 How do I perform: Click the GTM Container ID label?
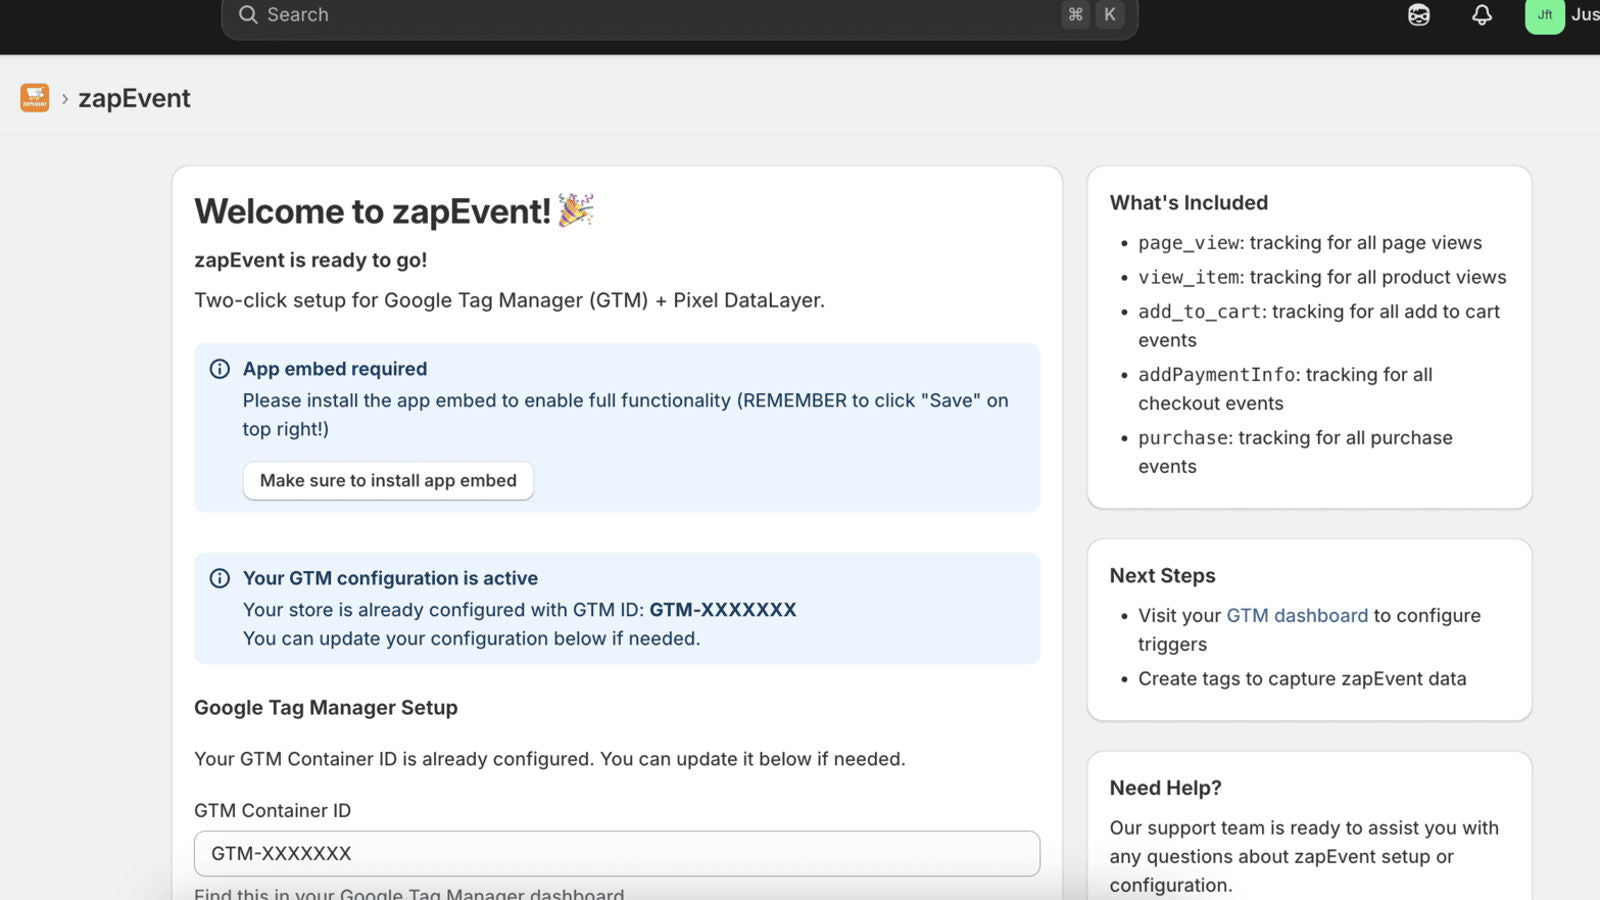pos(273,811)
